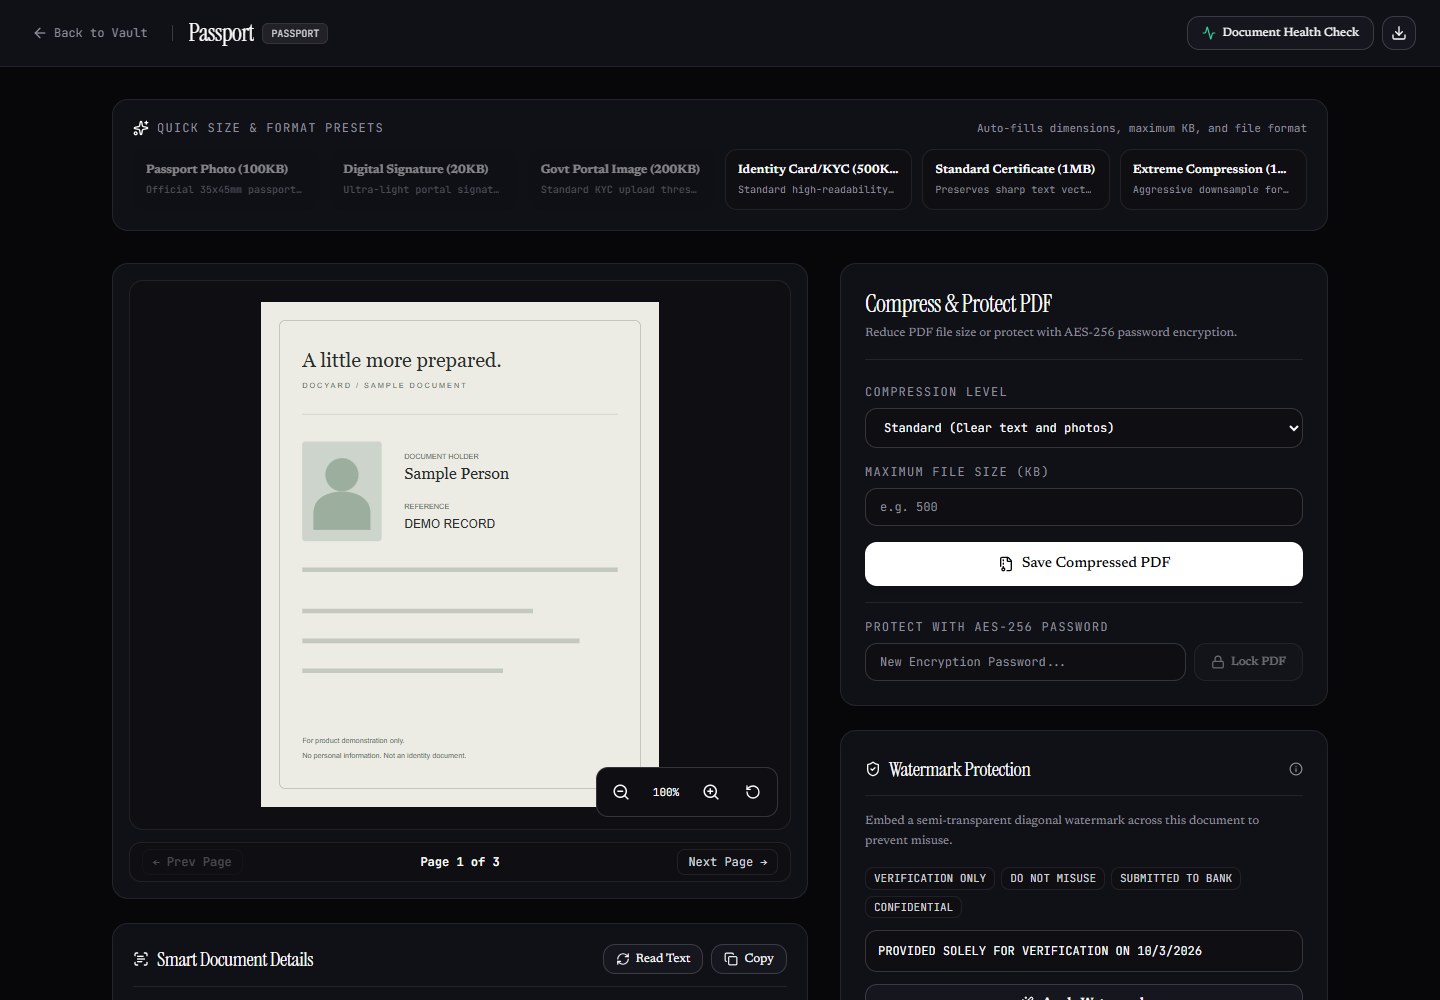
Task: Go to the previous page
Action: pyautogui.click(x=191, y=862)
